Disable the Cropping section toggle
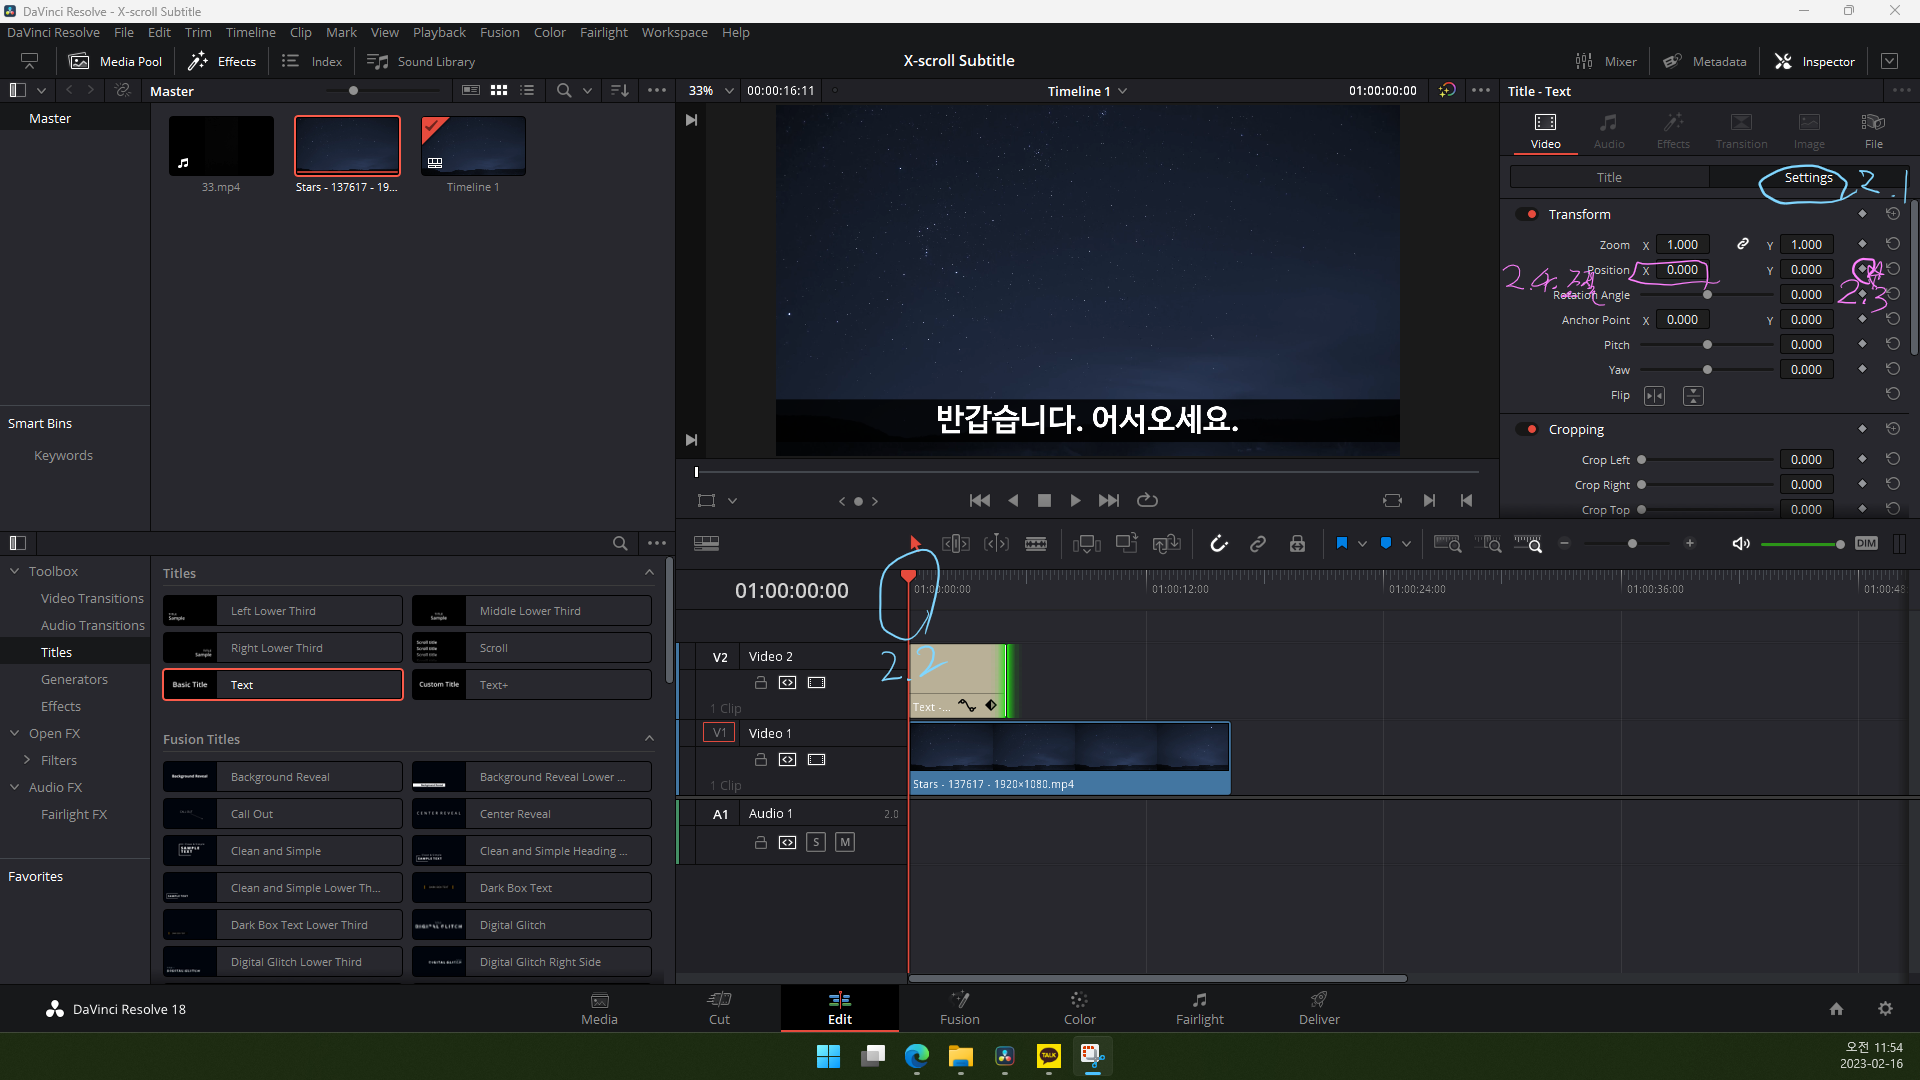The height and width of the screenshot is (1080, 1920). (1527, 429)
